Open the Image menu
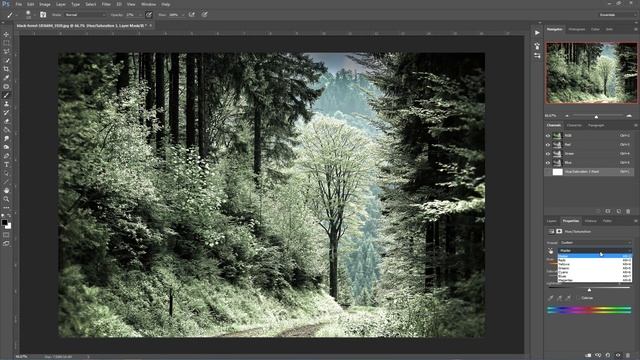The image size is (640, 360). pyautogui.click(x=45, y=4)
